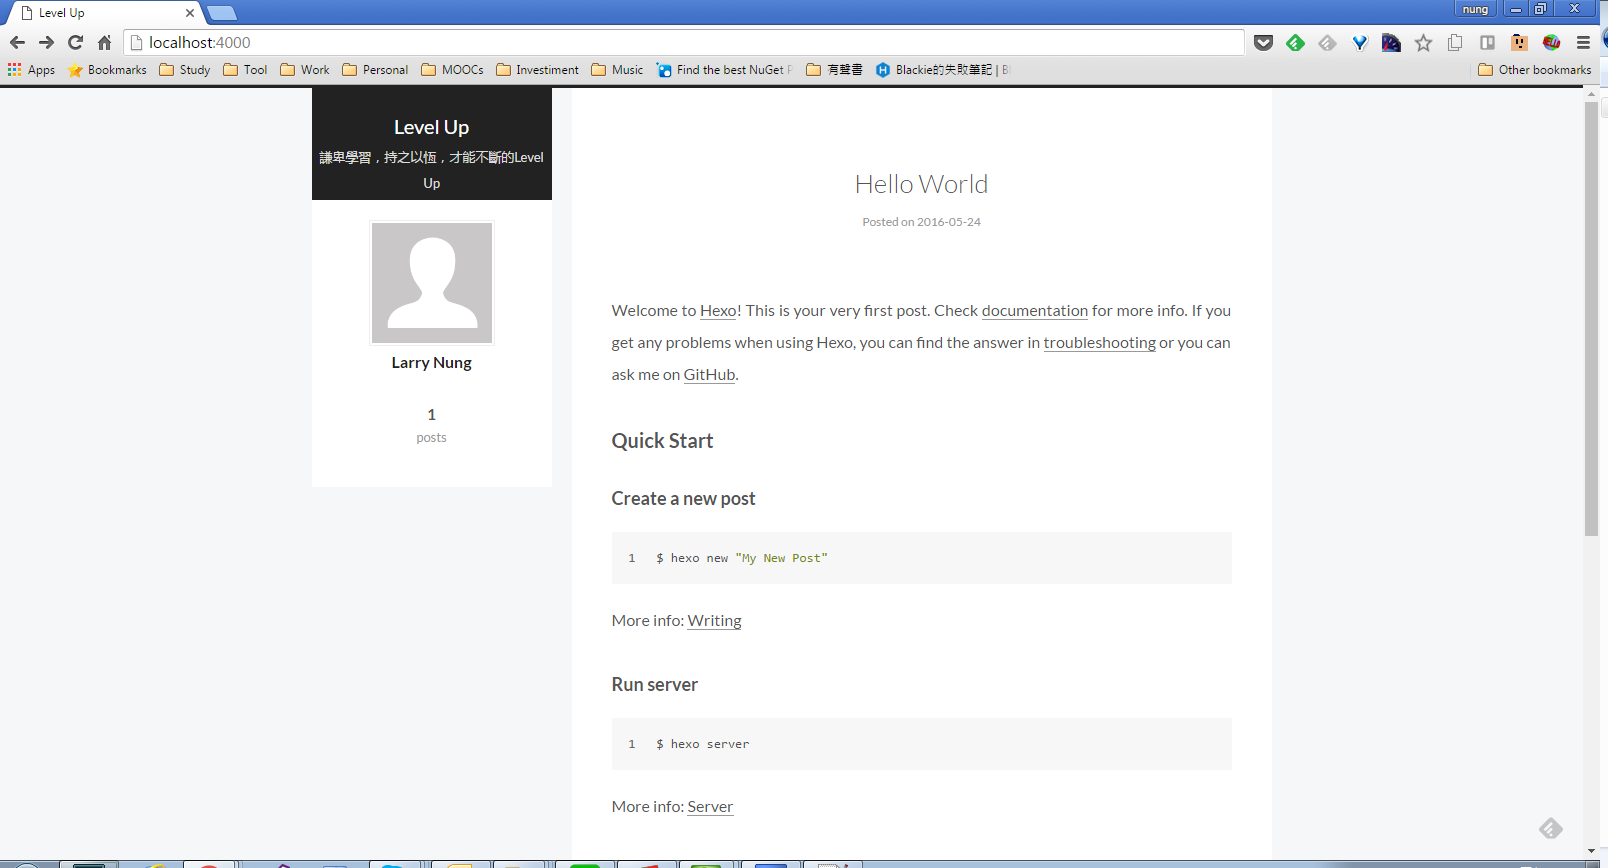Image resolution: width=1608 pixels, height=868 pixels.
Task: Expand the Music bookmarks folder
Action: 617,70
